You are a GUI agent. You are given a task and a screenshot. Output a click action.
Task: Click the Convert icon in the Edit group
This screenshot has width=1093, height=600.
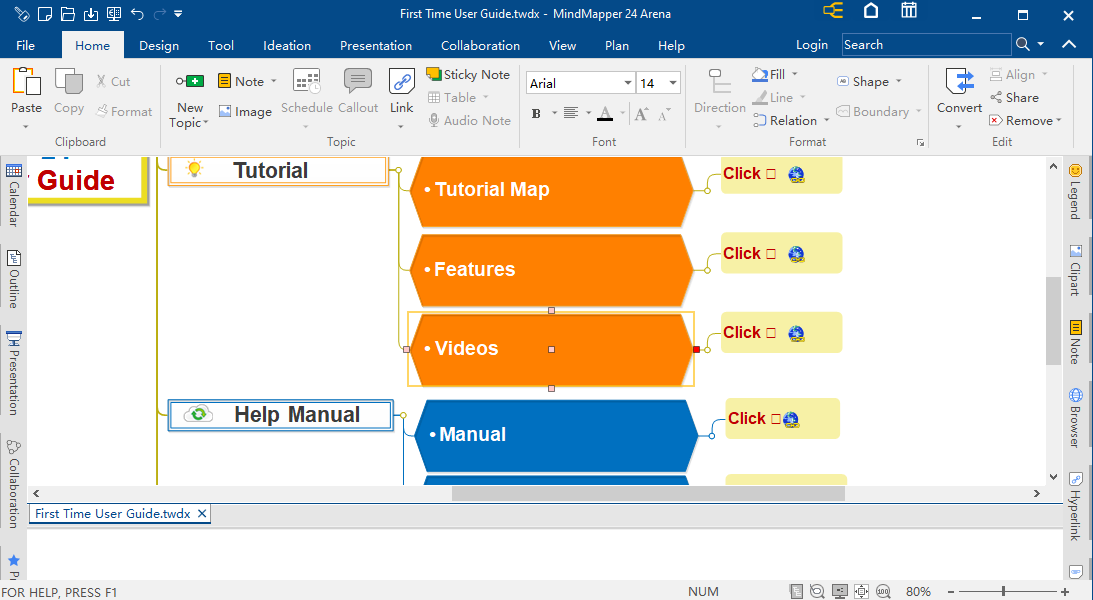point(959,82)
